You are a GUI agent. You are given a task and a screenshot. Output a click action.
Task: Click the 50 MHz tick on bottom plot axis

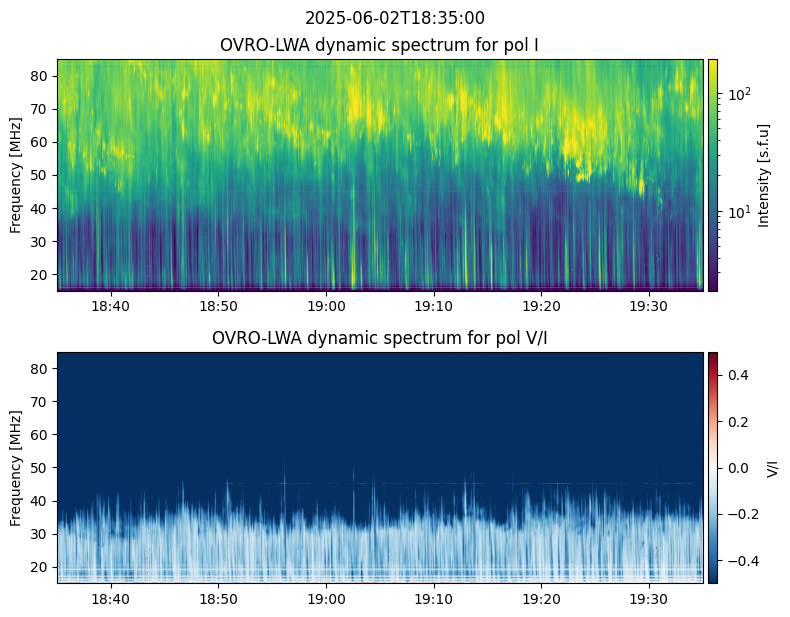point(40,468)
